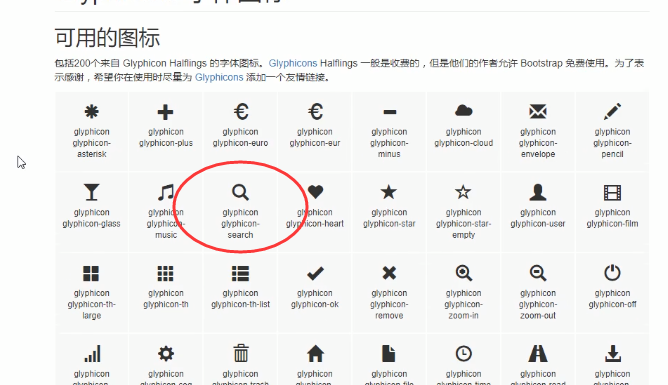
Task: Open the Glyphicons link in second line
Action: pos(219,78)
